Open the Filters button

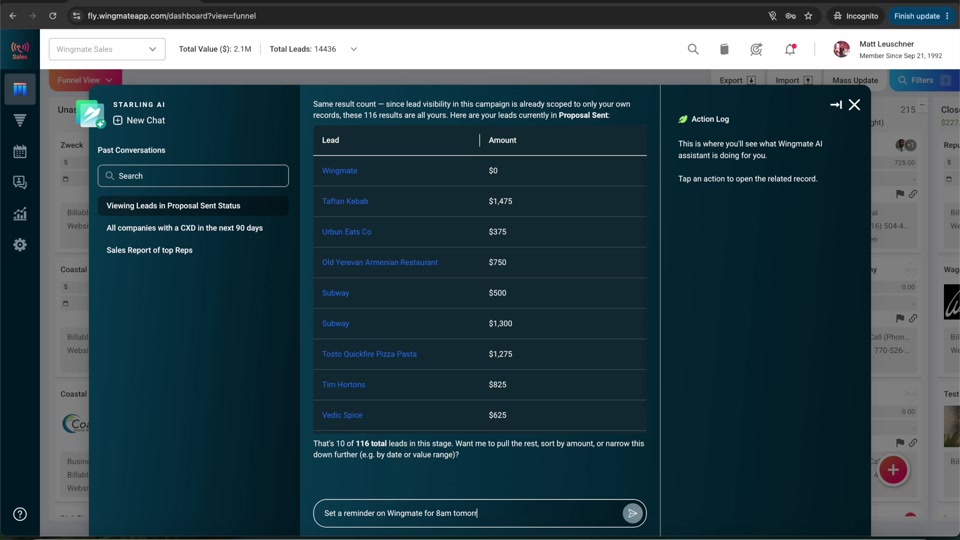[x=924, y=80]
